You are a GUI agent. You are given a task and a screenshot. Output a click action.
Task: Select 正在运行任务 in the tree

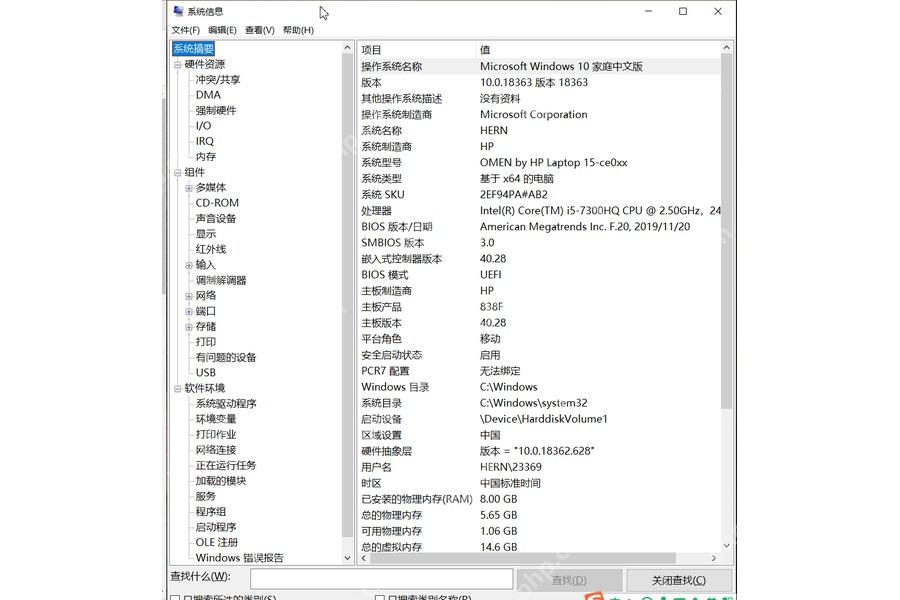226,465
